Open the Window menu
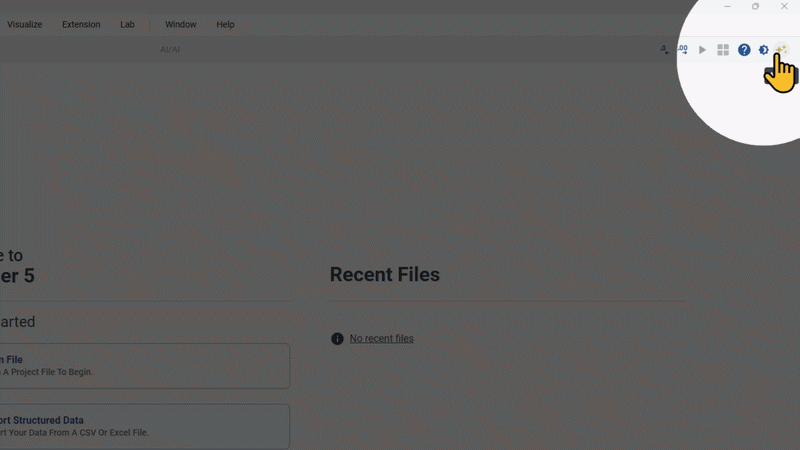The height and width of the screenshot is (450, 800). coord(181,24)
